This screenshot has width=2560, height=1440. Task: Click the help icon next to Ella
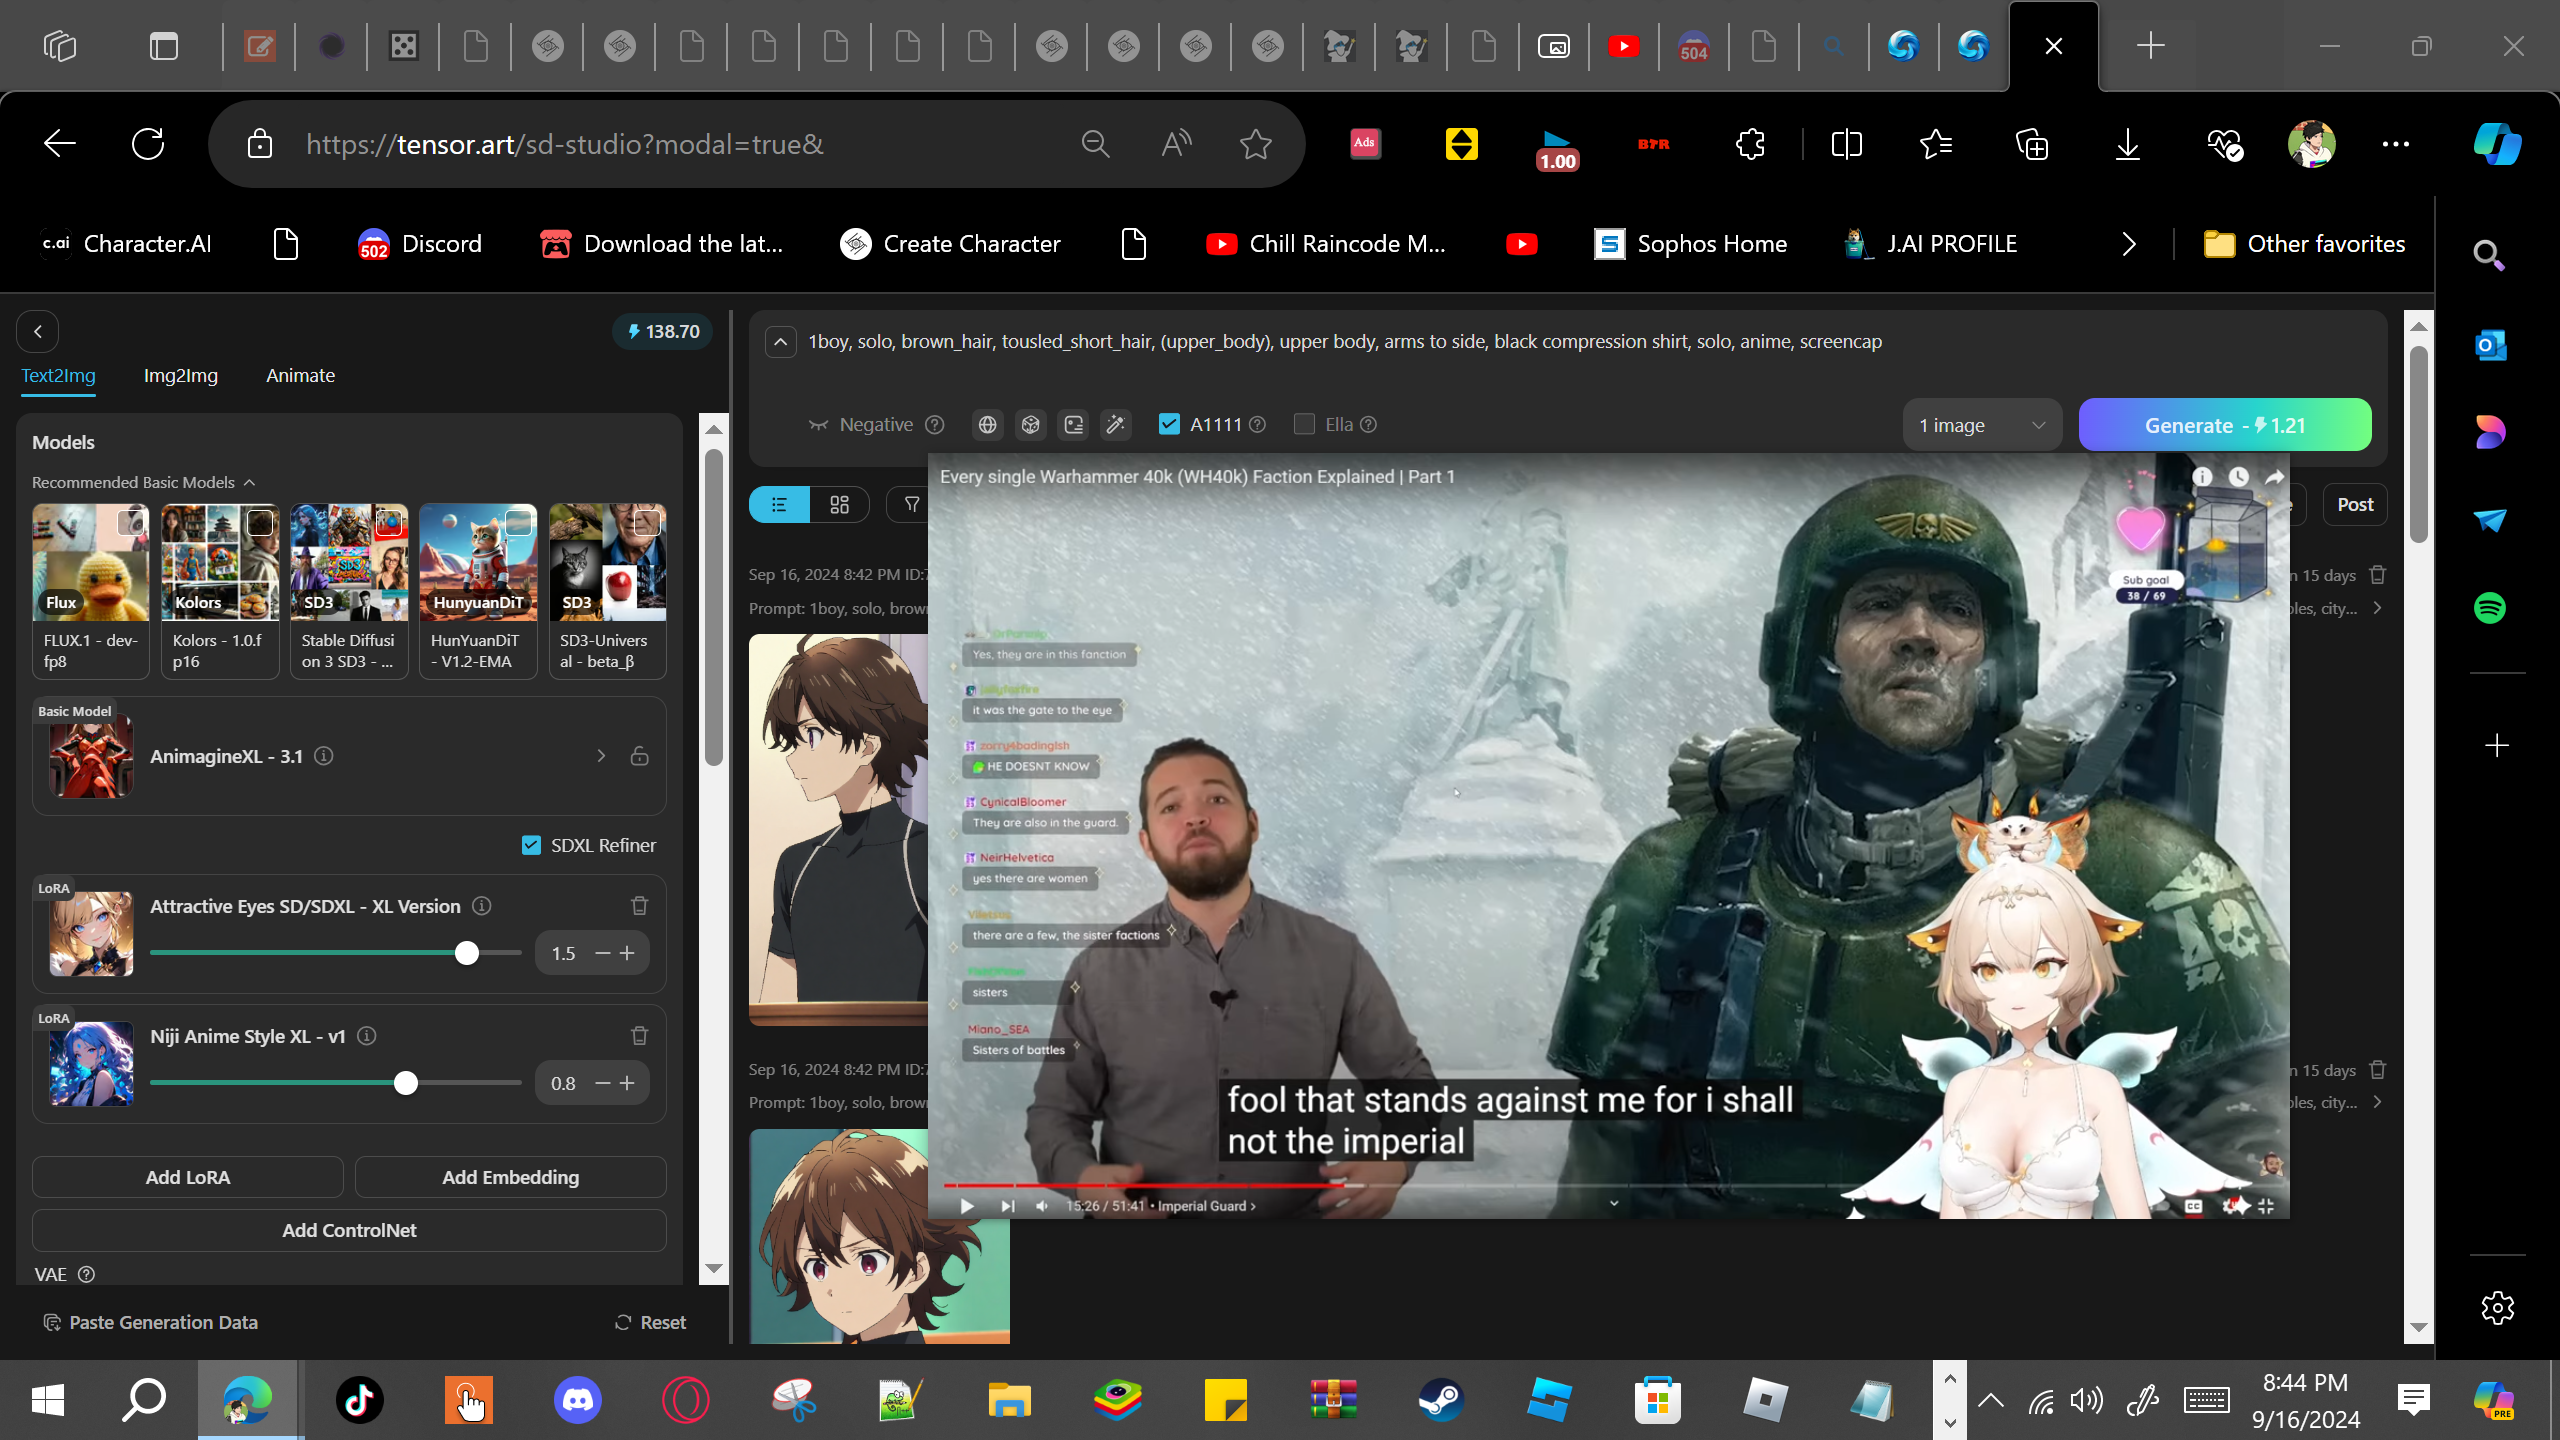pos(1369,425)
